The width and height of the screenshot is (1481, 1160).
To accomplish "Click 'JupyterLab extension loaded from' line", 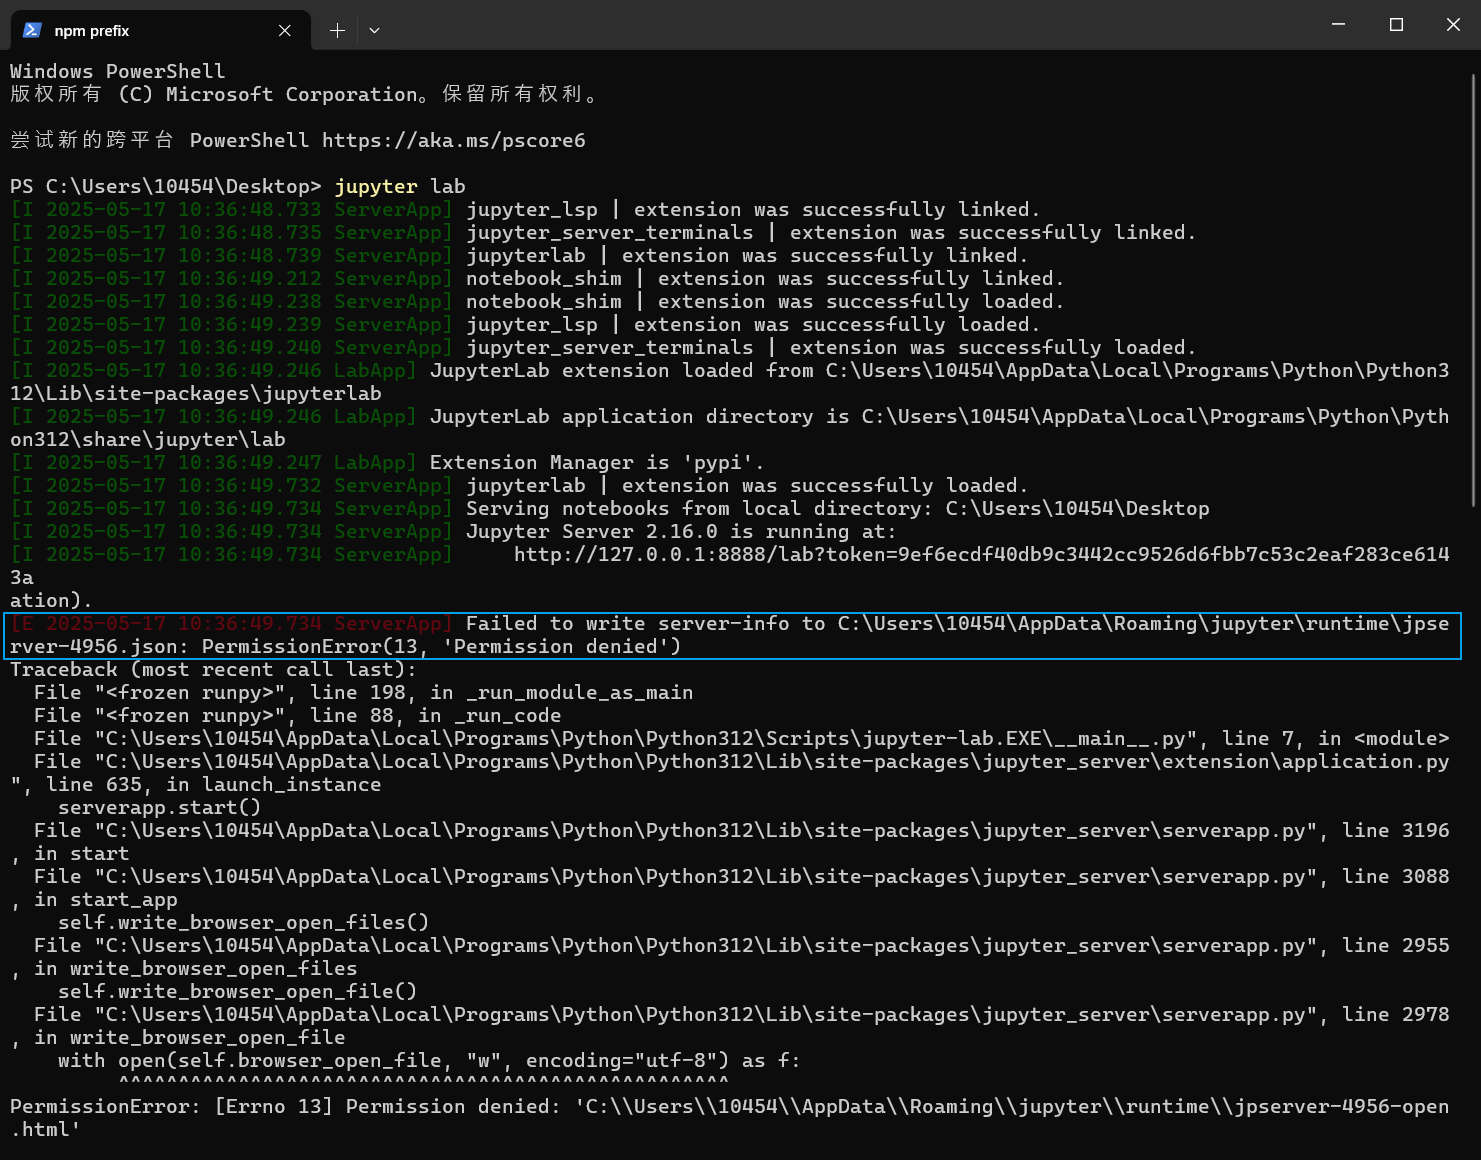I will tap(730, 381).
